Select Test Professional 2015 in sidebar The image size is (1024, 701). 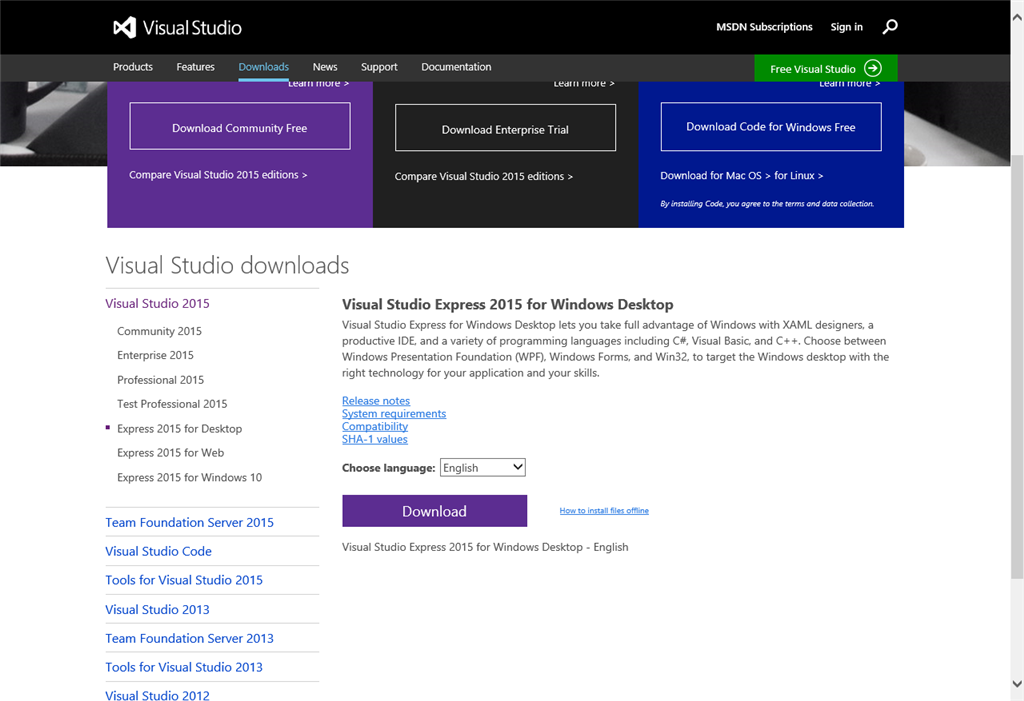(172, 404)
